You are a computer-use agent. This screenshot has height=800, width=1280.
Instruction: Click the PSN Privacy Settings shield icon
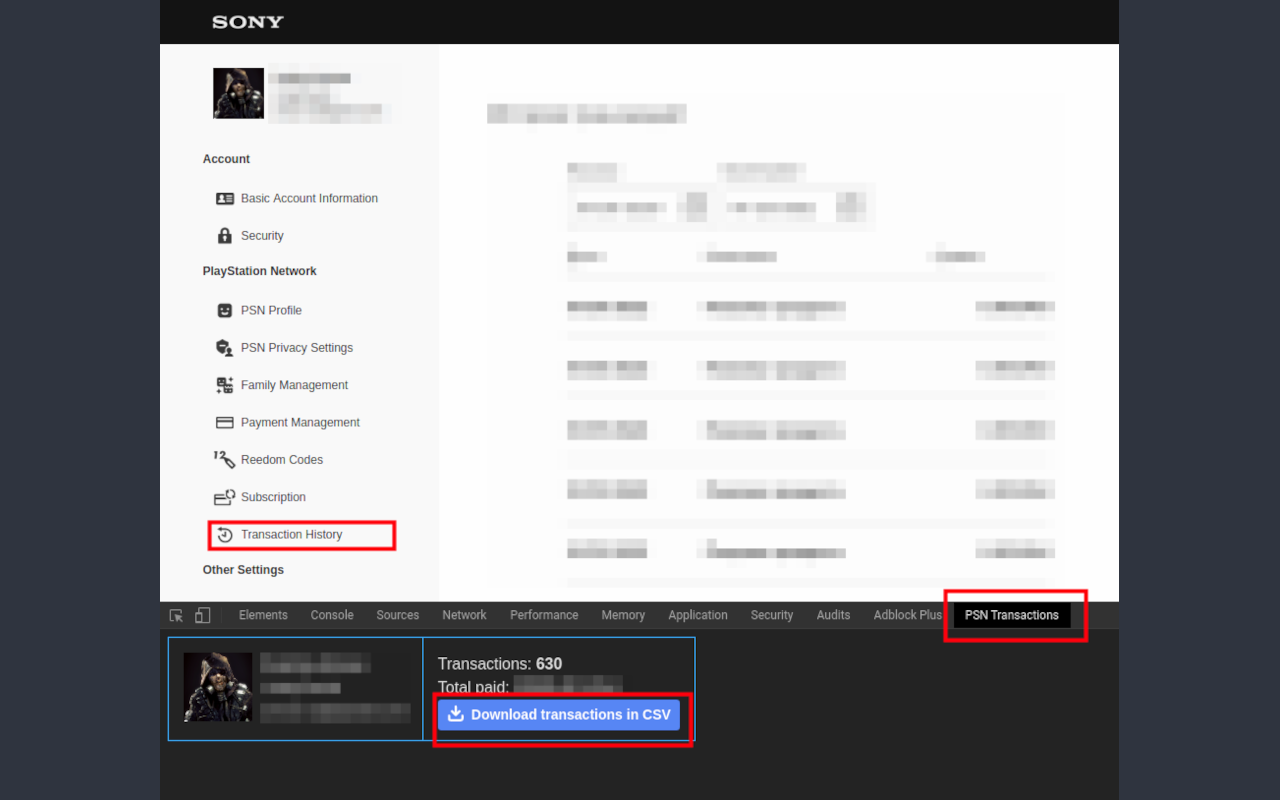pos(225,348)
